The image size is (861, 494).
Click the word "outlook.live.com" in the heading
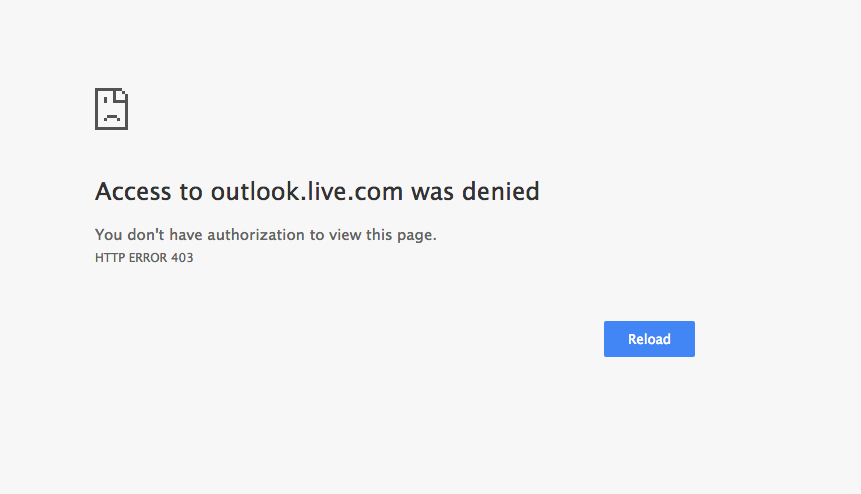point(307,192)
